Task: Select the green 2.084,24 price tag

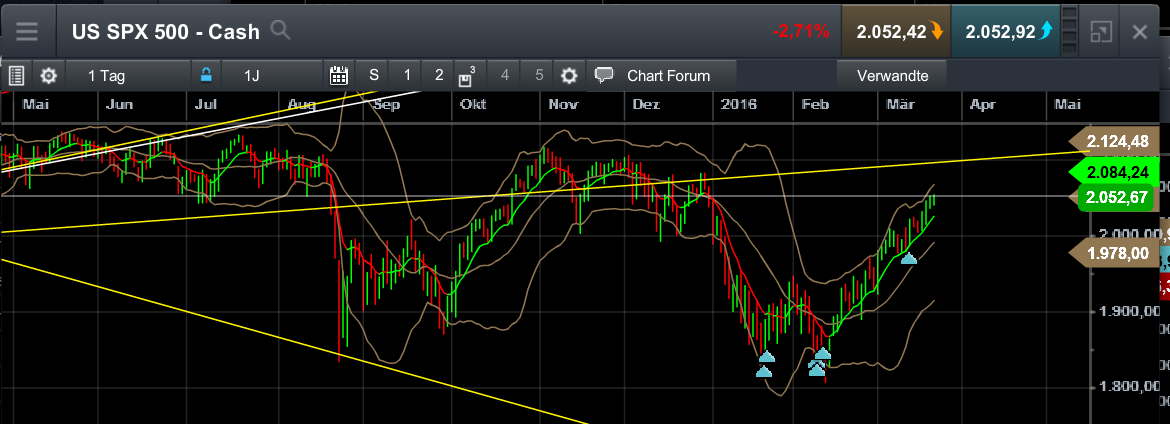Action: (1113, 172)
